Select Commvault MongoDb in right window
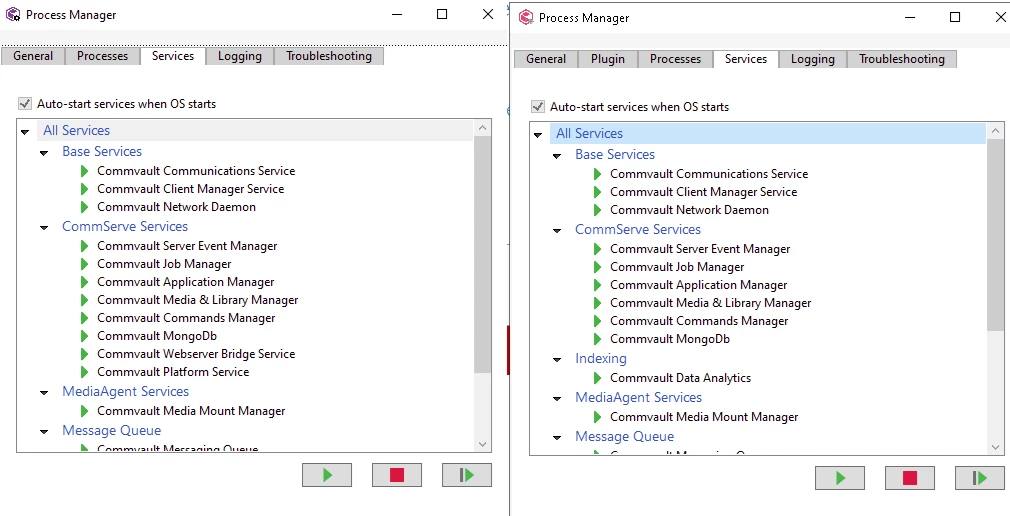The height and width of the screenshot is (516, 1010). 670,339
